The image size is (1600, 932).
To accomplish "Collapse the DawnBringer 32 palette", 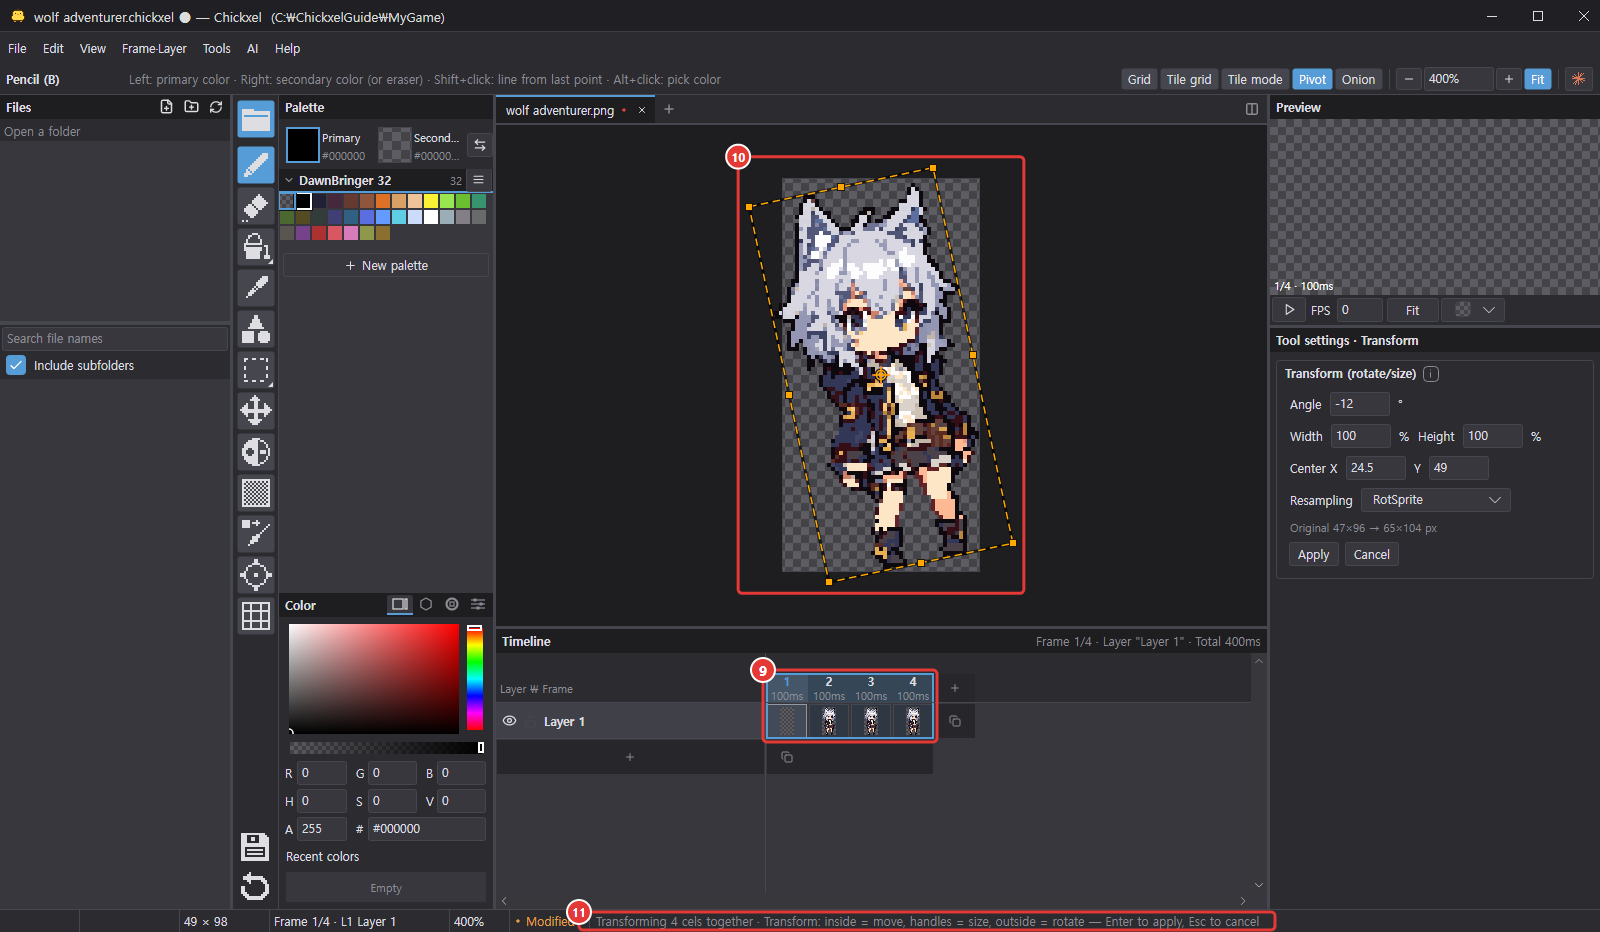I will pyautogui.click(x=289, y=180).
